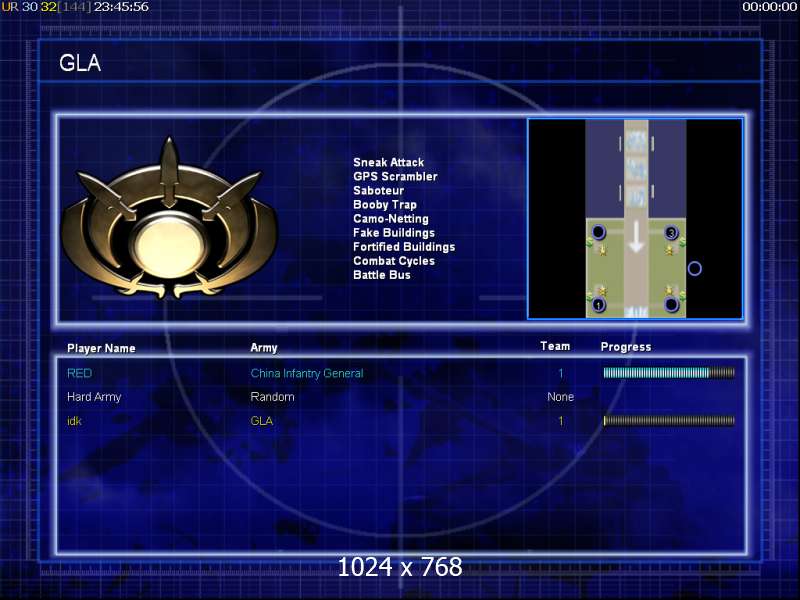Image resolution: width=800 pixels, height=600 pixels.
Task: Select the Battle Bus entry
Action: 382,275
